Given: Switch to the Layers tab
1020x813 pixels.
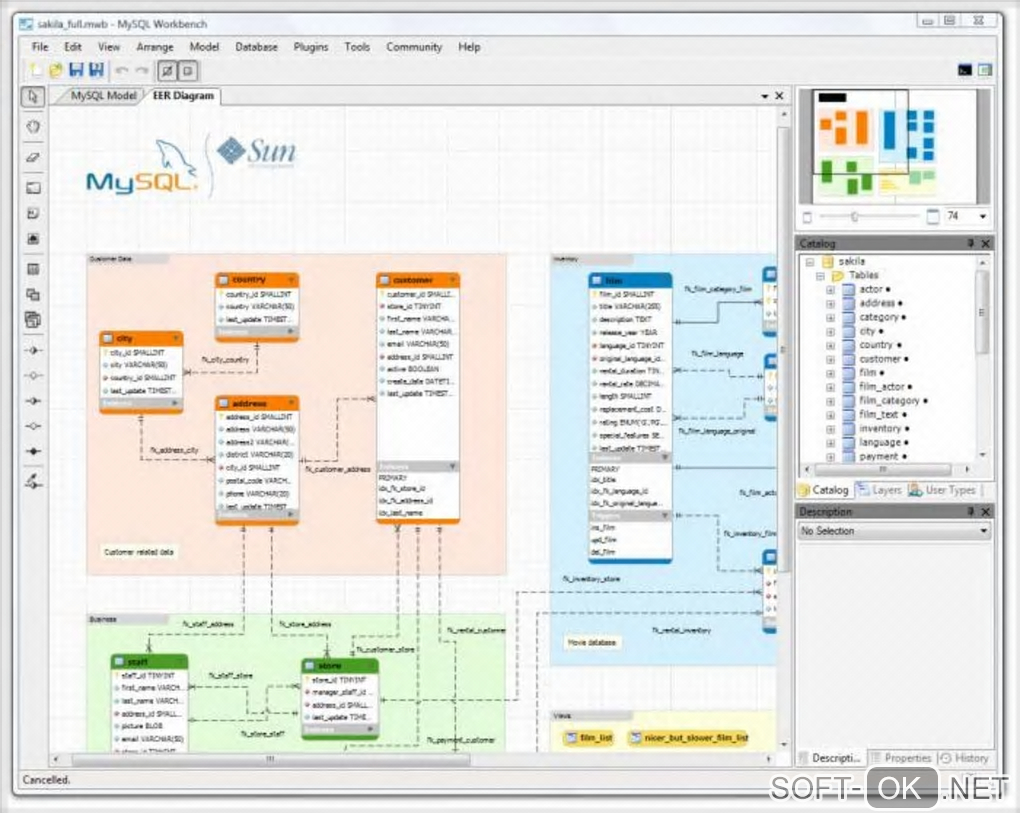Looking at the screenshot, I should [x=879, y=490].
